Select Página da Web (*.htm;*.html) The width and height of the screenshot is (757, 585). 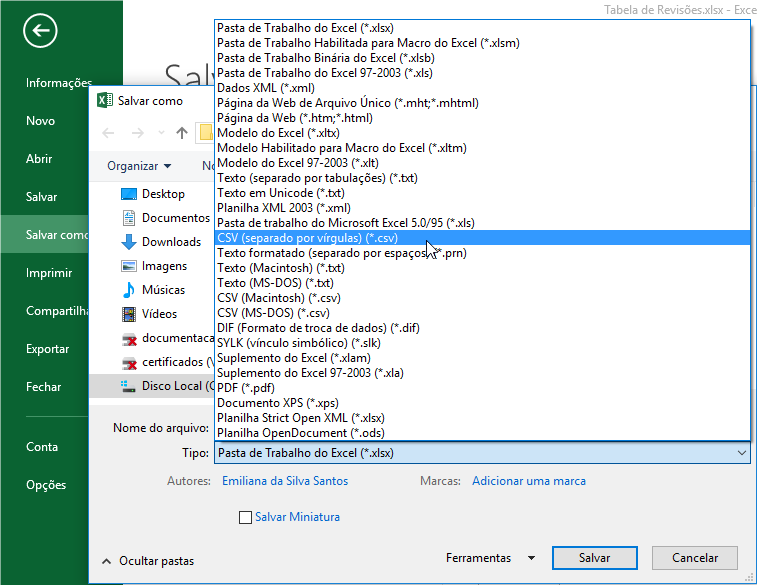(482, 118)
